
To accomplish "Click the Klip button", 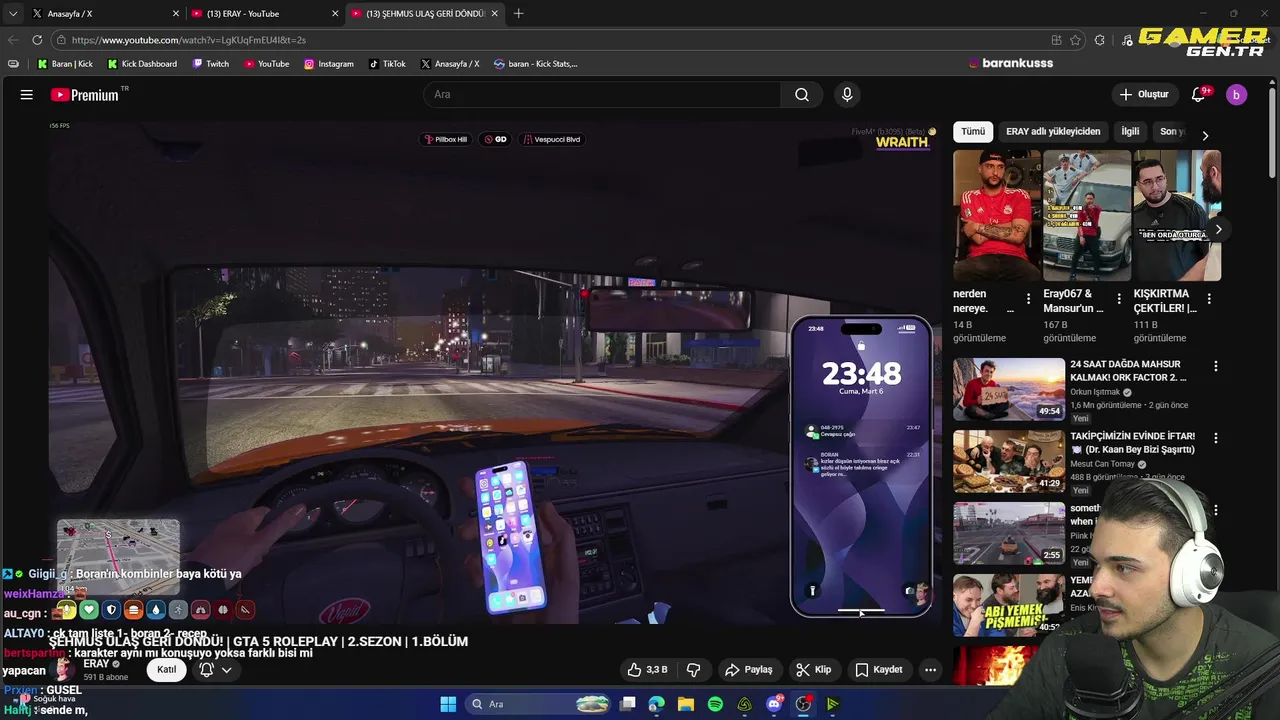I will coord(814,670).
